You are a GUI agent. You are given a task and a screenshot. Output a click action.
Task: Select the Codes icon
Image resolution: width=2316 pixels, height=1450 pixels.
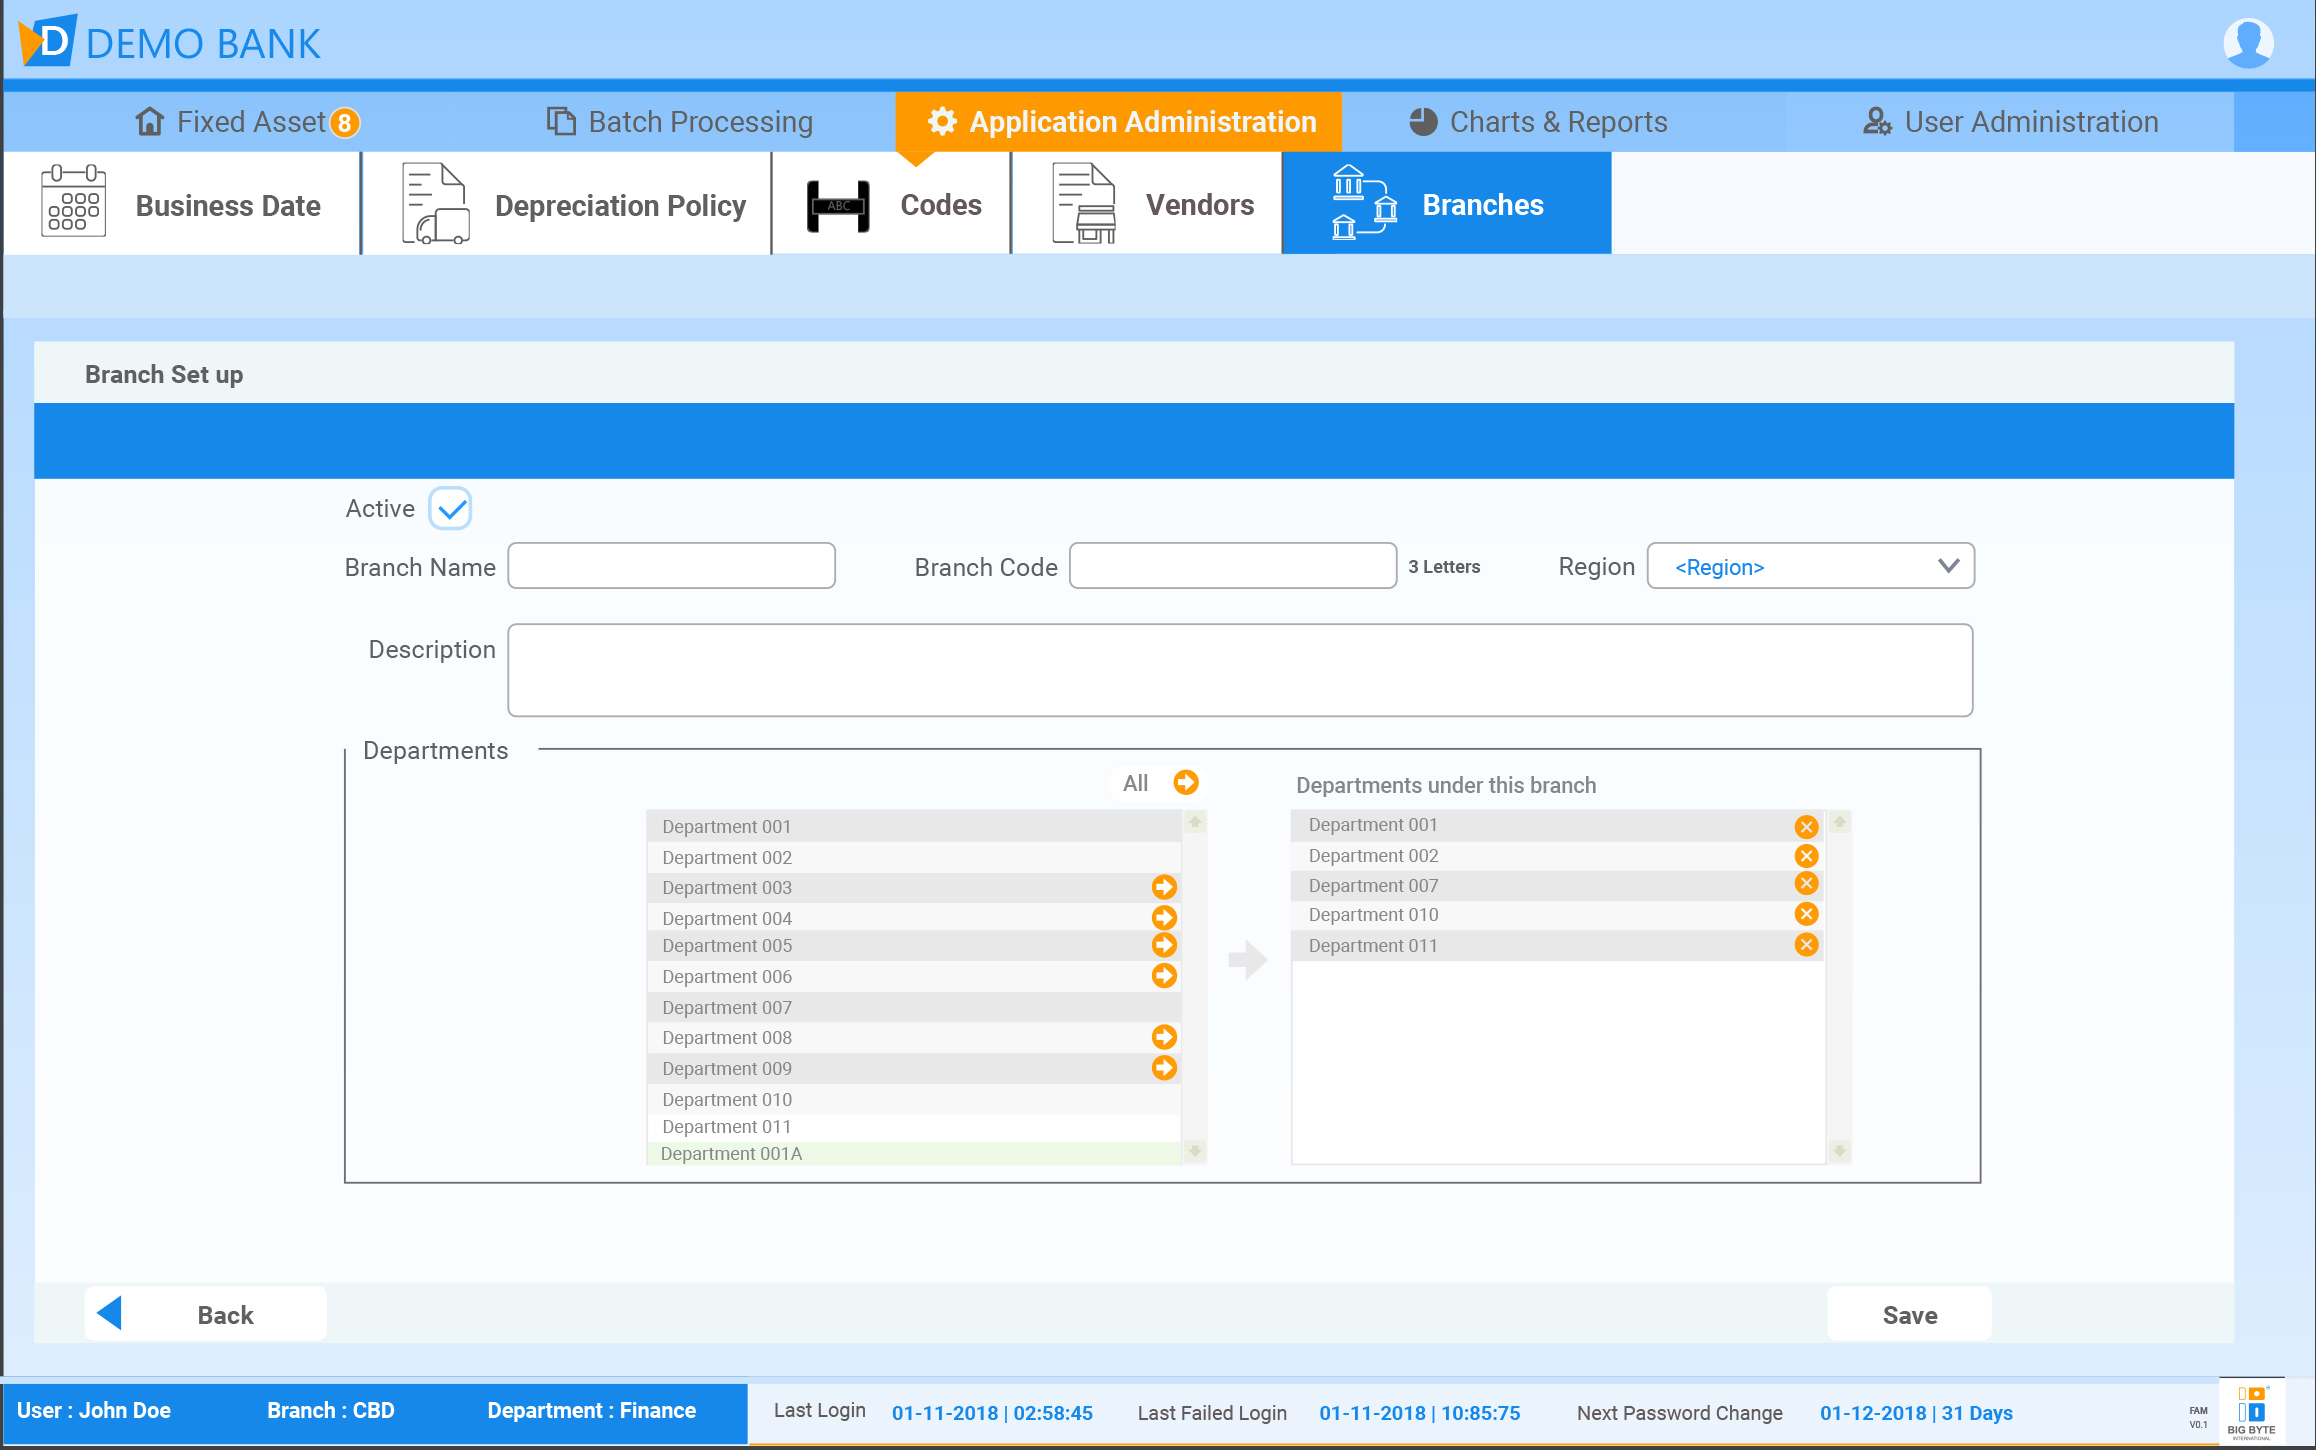tap(836, 203)
